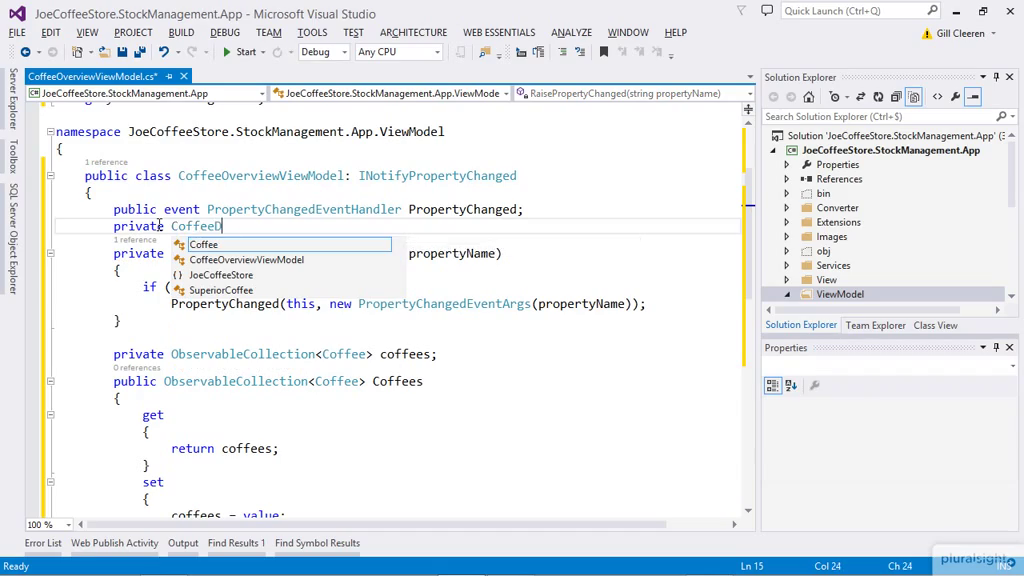
Task: Switch to the Team Explorer tab
Action: coord(875,325)
